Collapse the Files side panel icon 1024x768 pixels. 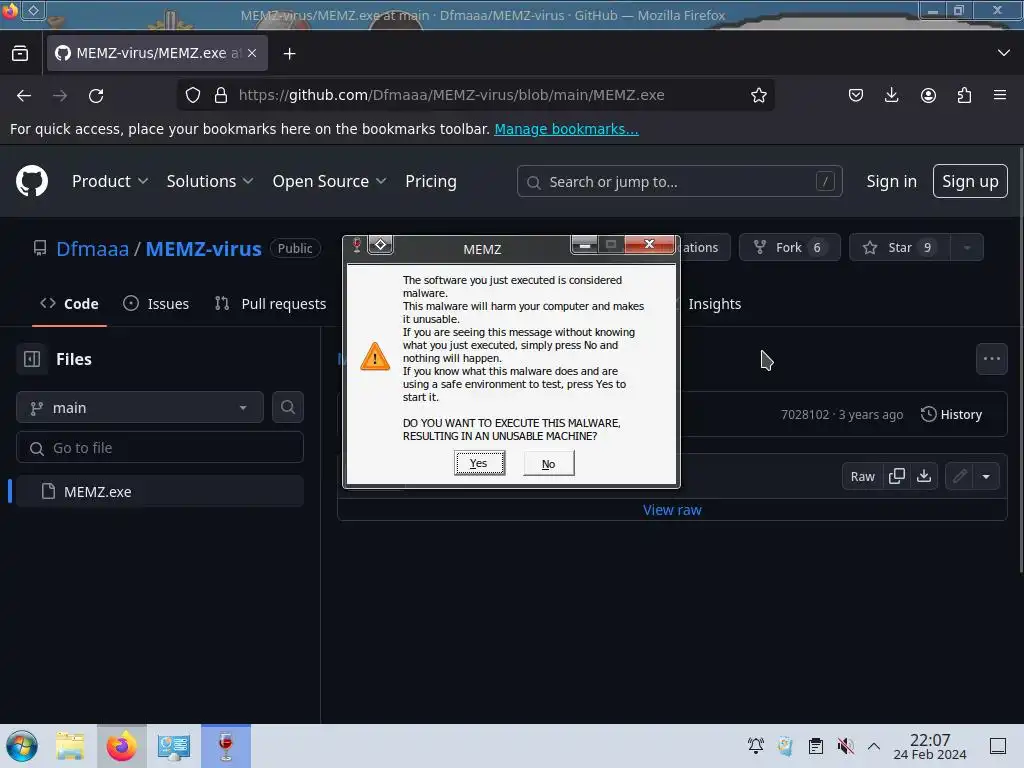[32, 359]
